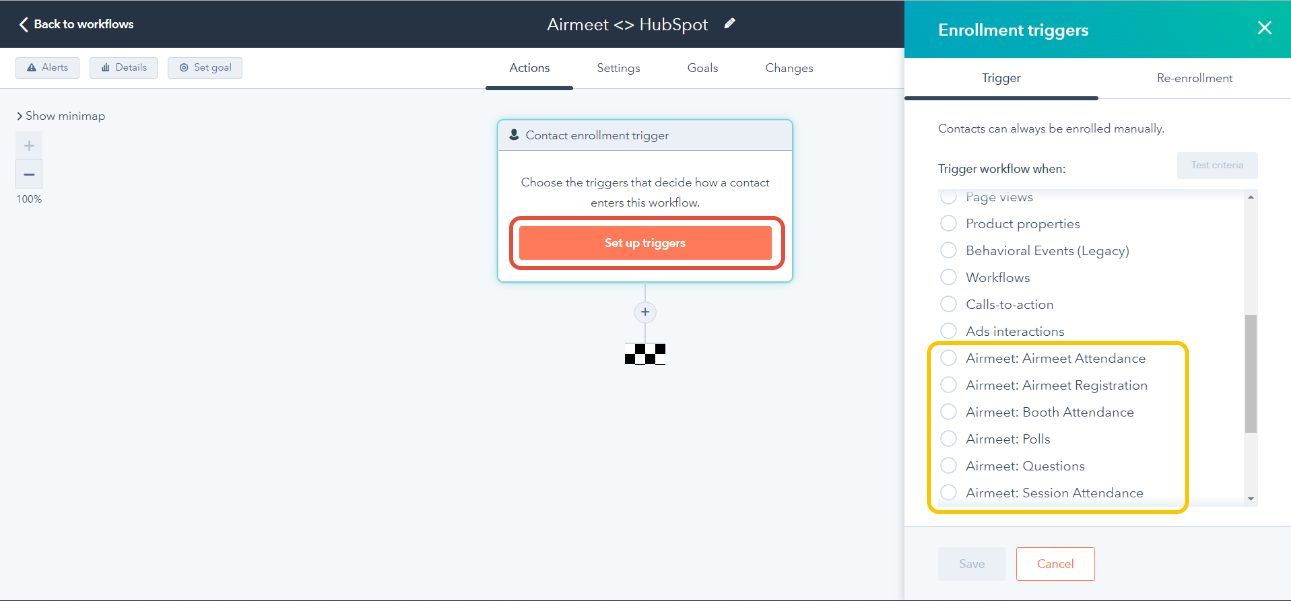Zoom out with minus button
1291x601 pixels.
pyautogui.click(x=29, y=175)
